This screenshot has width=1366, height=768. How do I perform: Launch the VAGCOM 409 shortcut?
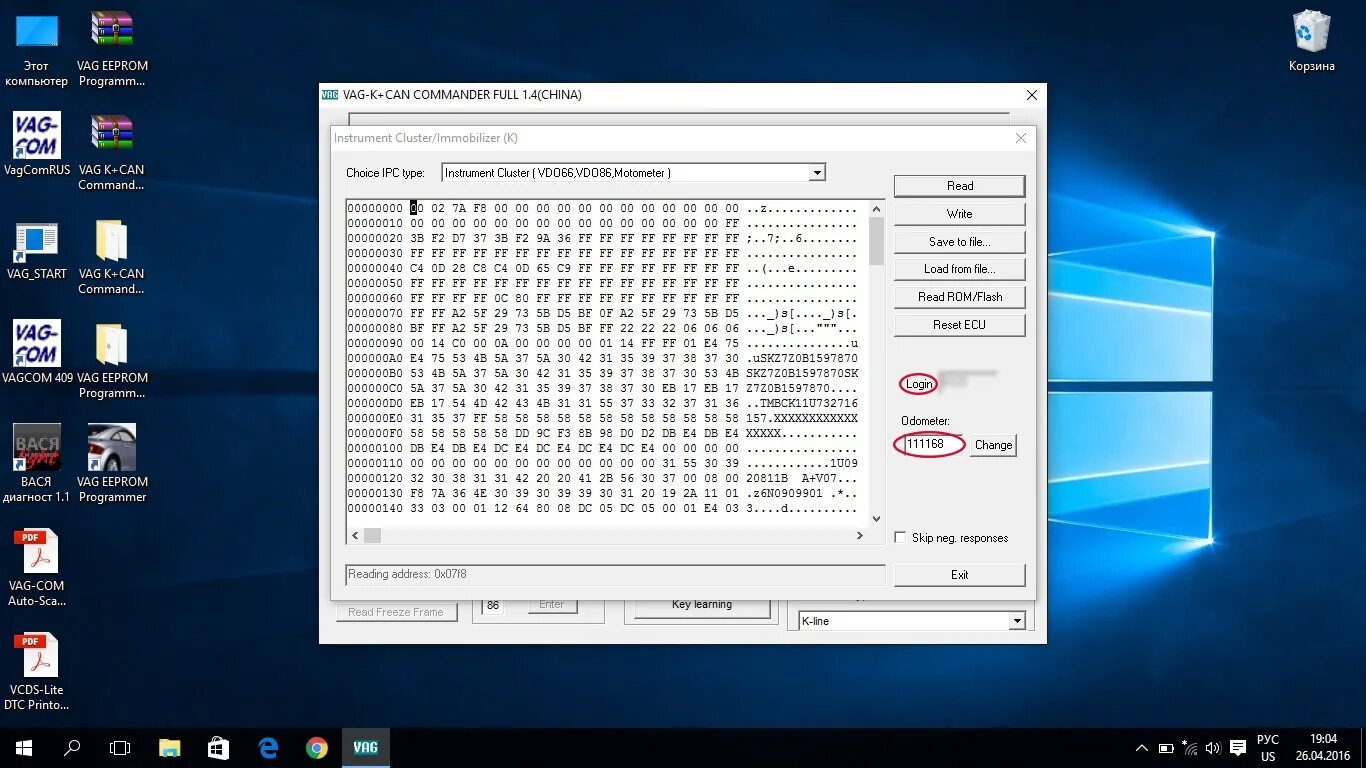pos(37,352)
